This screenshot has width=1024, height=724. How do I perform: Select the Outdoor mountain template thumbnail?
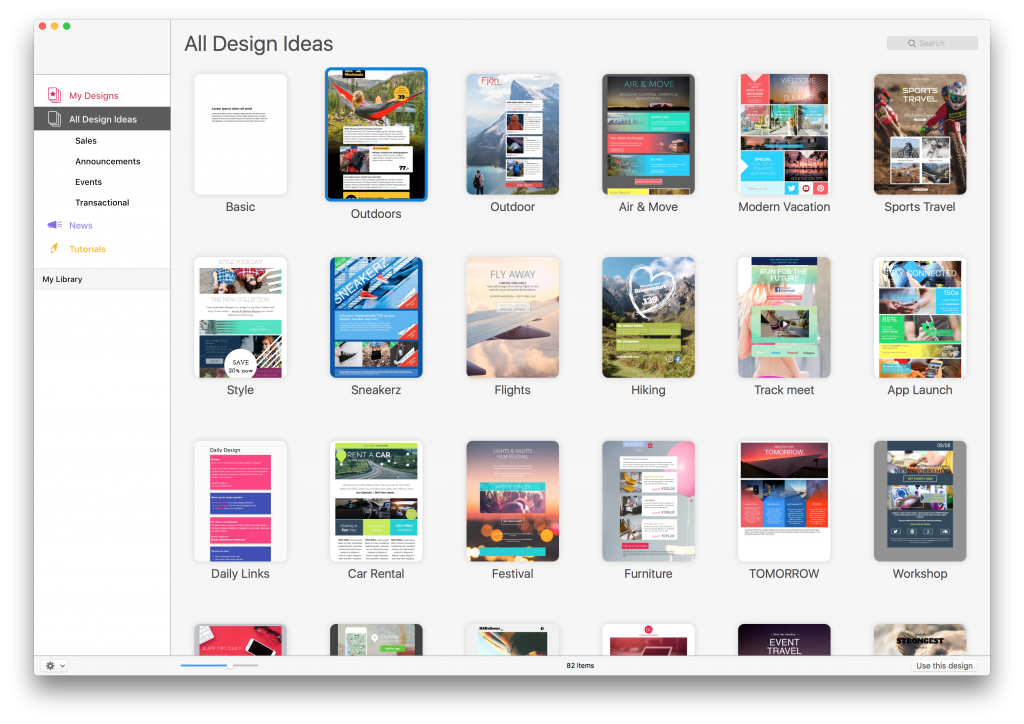pos(513,134)
